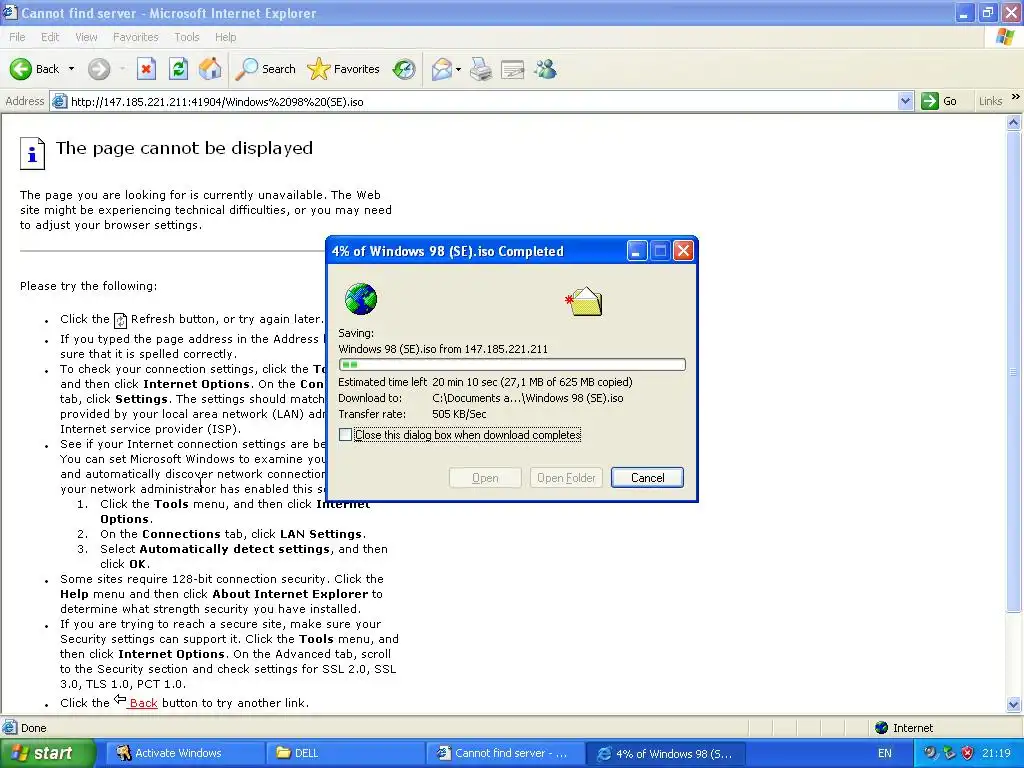
Task: Open the Tools menu
Action: 187,37
